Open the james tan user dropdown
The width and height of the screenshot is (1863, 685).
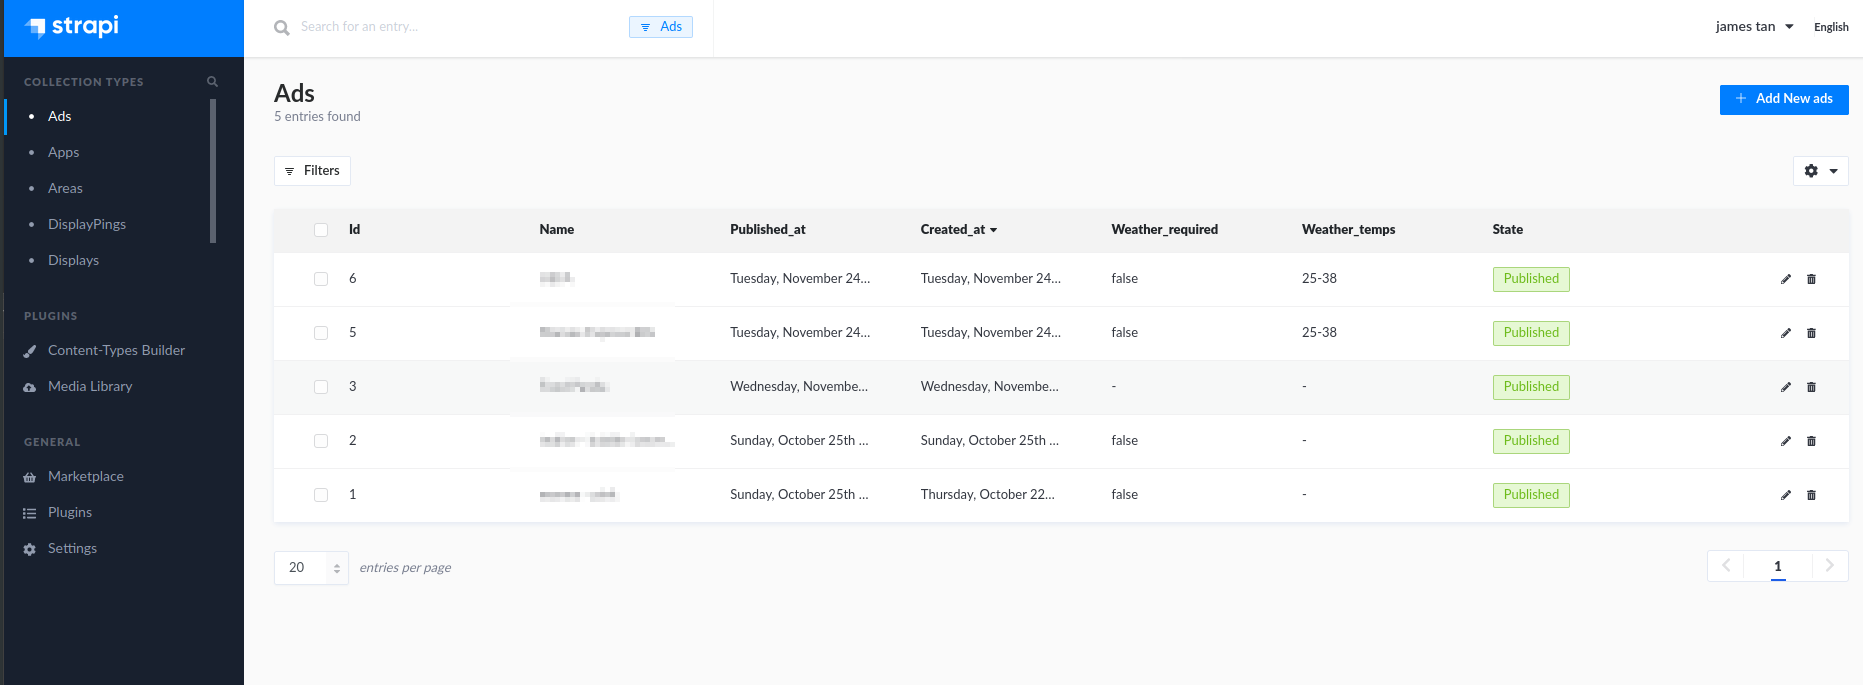point(1754,27)
